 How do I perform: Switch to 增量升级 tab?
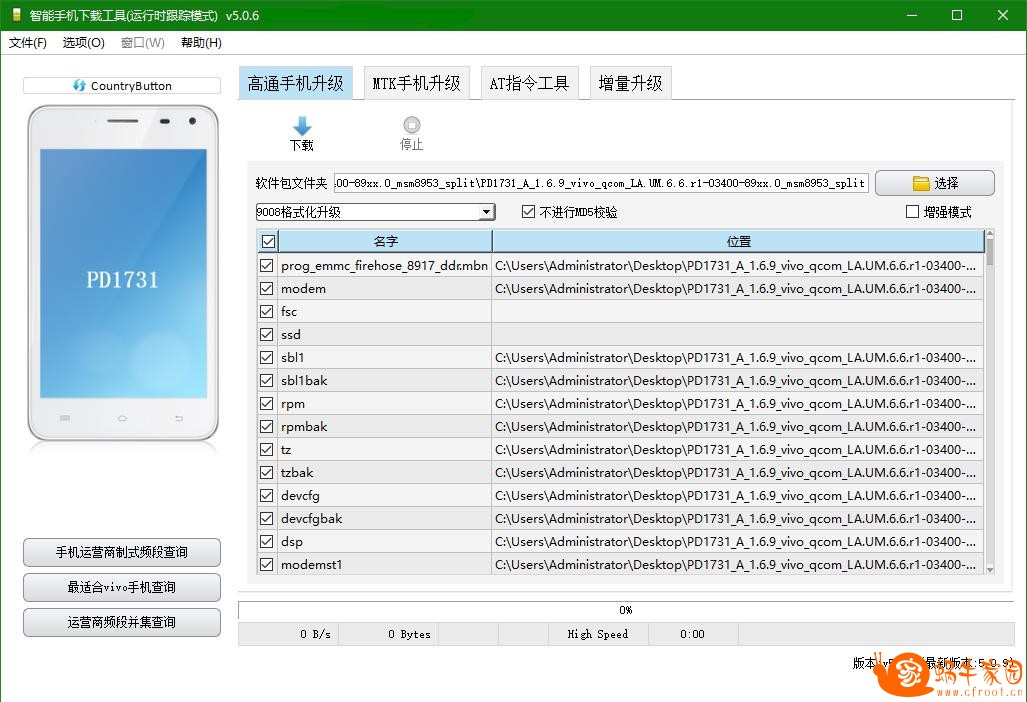(x=630, y=83)
